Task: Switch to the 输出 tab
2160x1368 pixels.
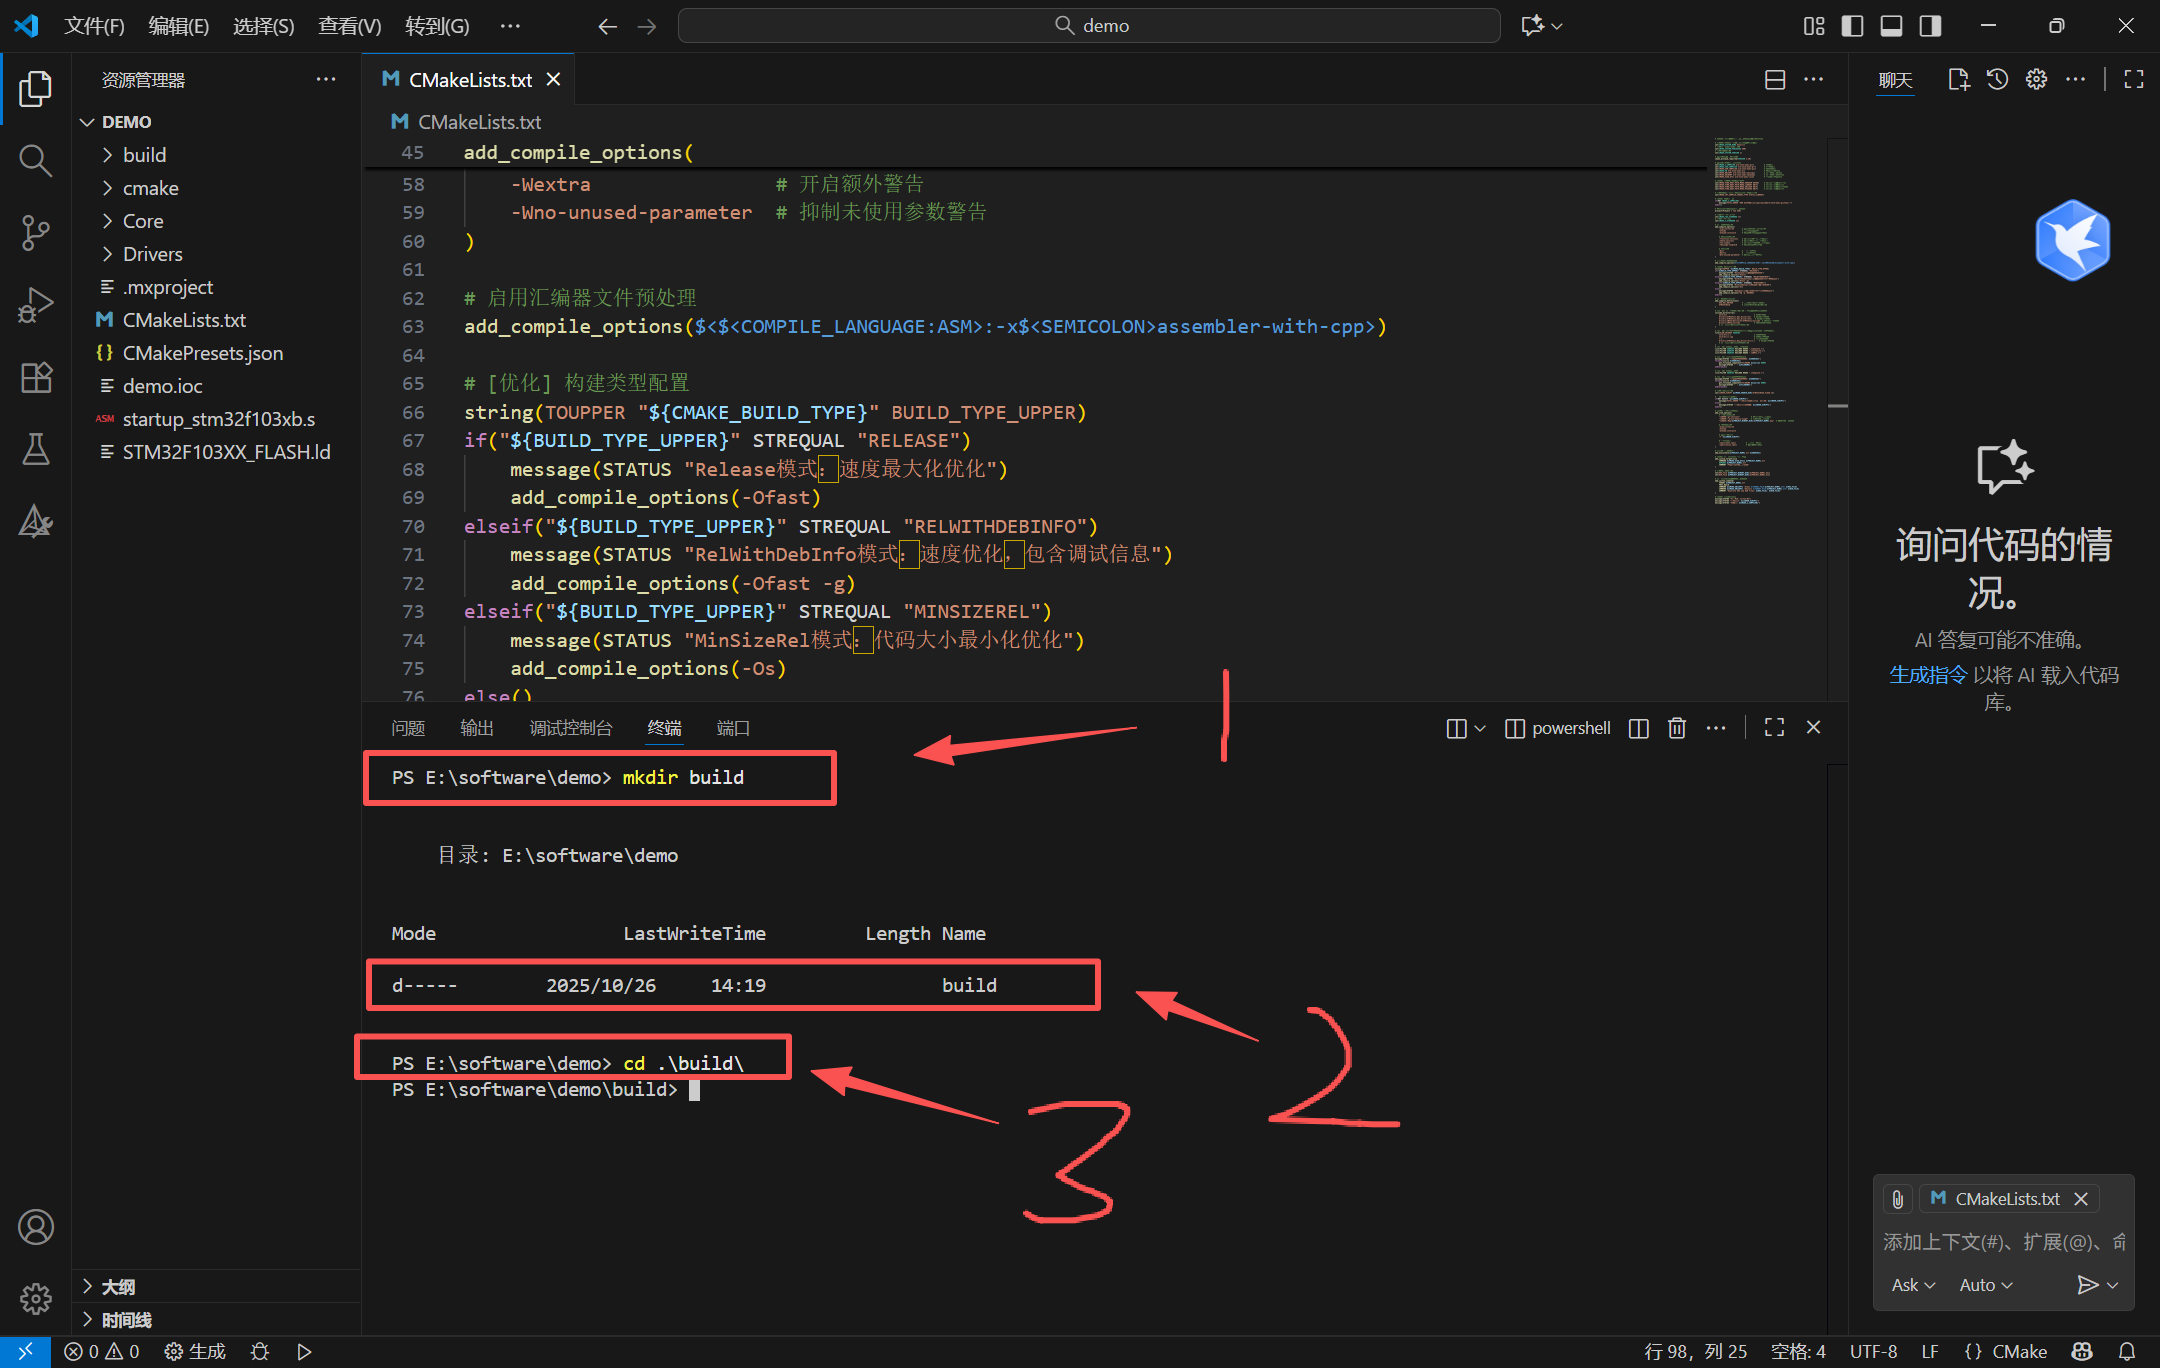Action: (x=477, y=728)
